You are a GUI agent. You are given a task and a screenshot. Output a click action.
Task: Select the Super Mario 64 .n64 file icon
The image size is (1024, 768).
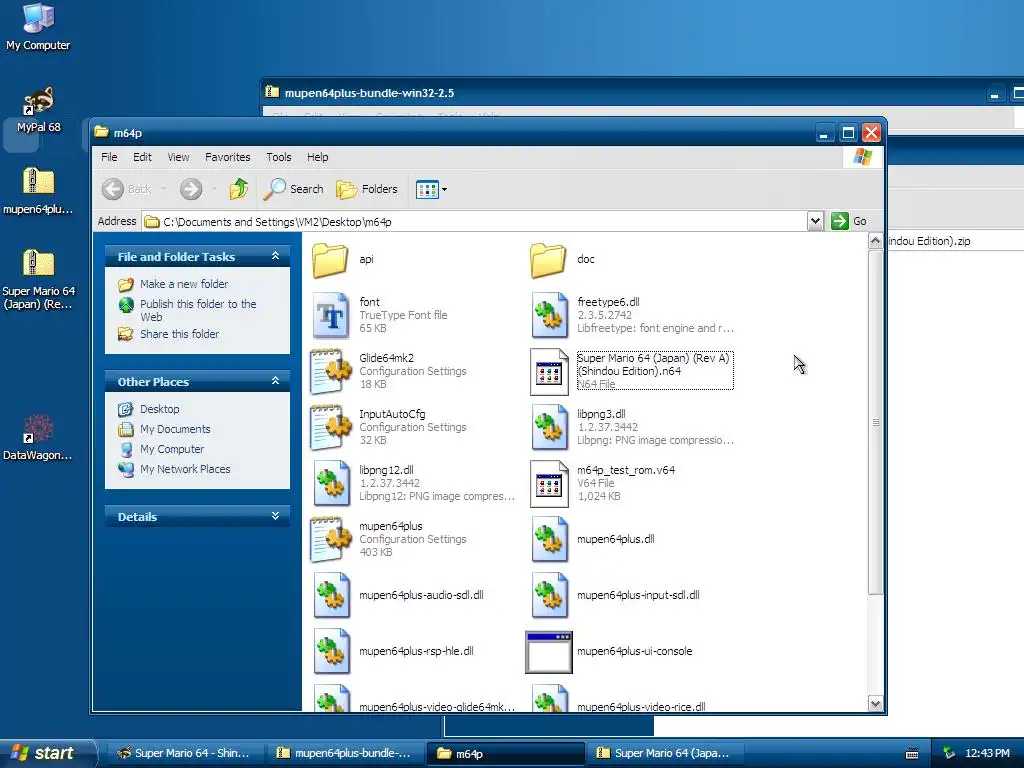click(x=549, y=372)
